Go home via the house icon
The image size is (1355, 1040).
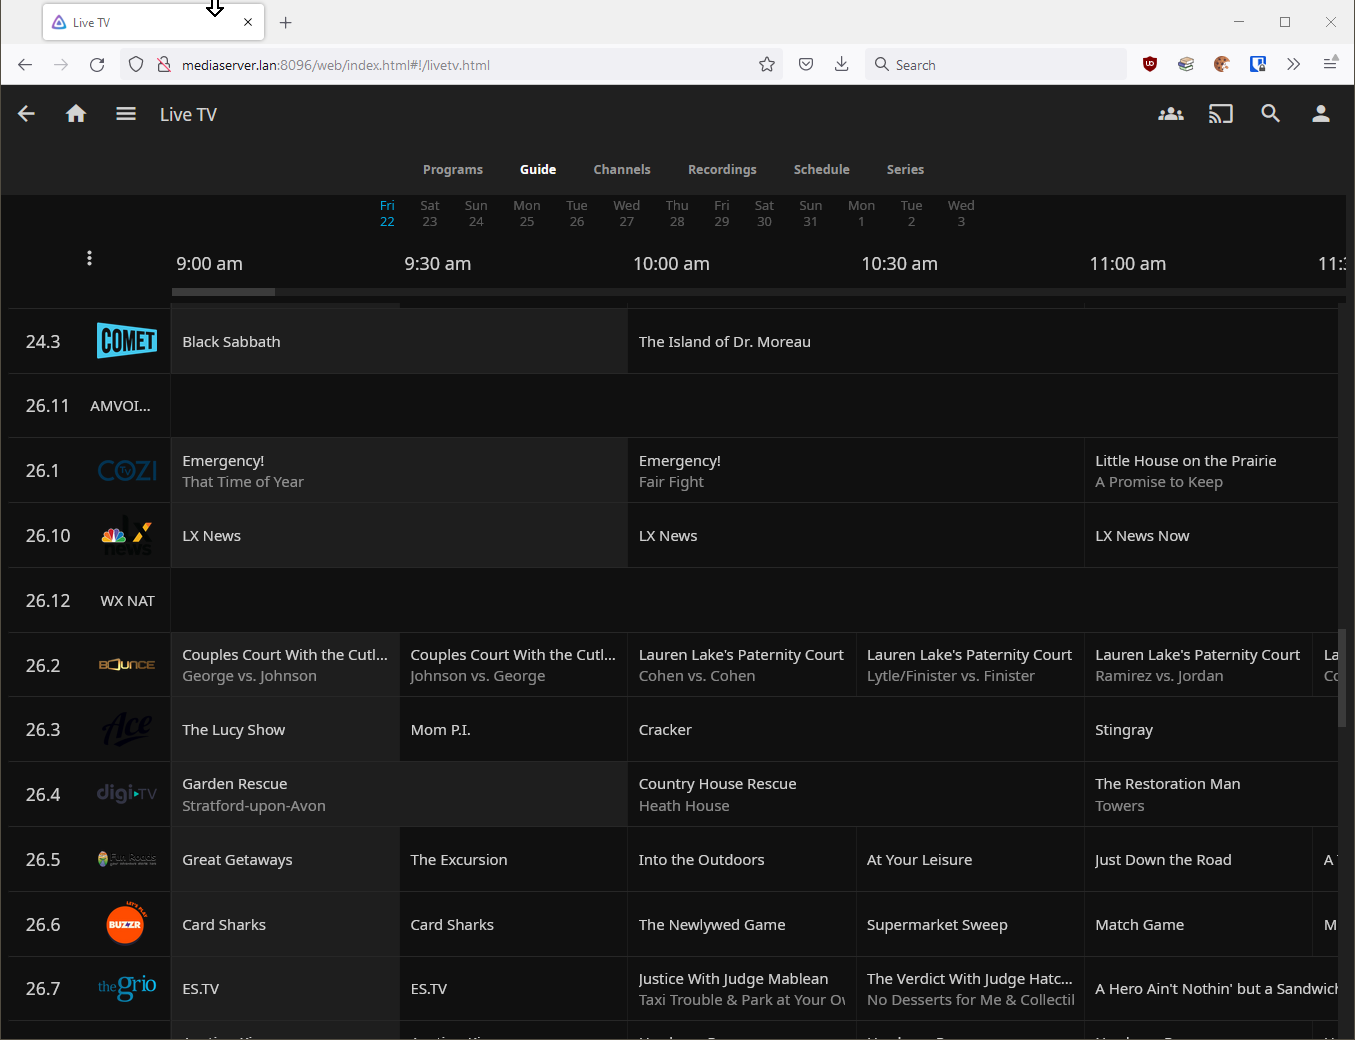point(76,113)
